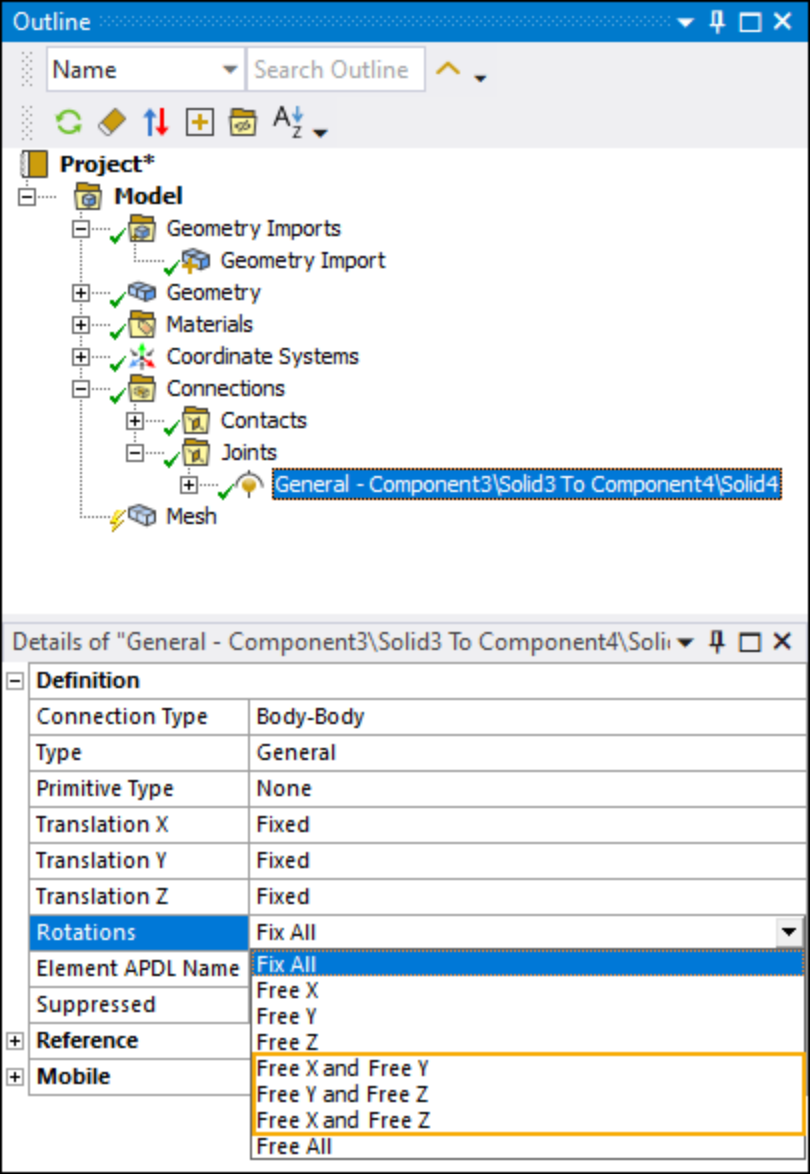
Task: Select General - Component3\Solid3 To Component4\Solid4 joint
Action: [527, 485]
